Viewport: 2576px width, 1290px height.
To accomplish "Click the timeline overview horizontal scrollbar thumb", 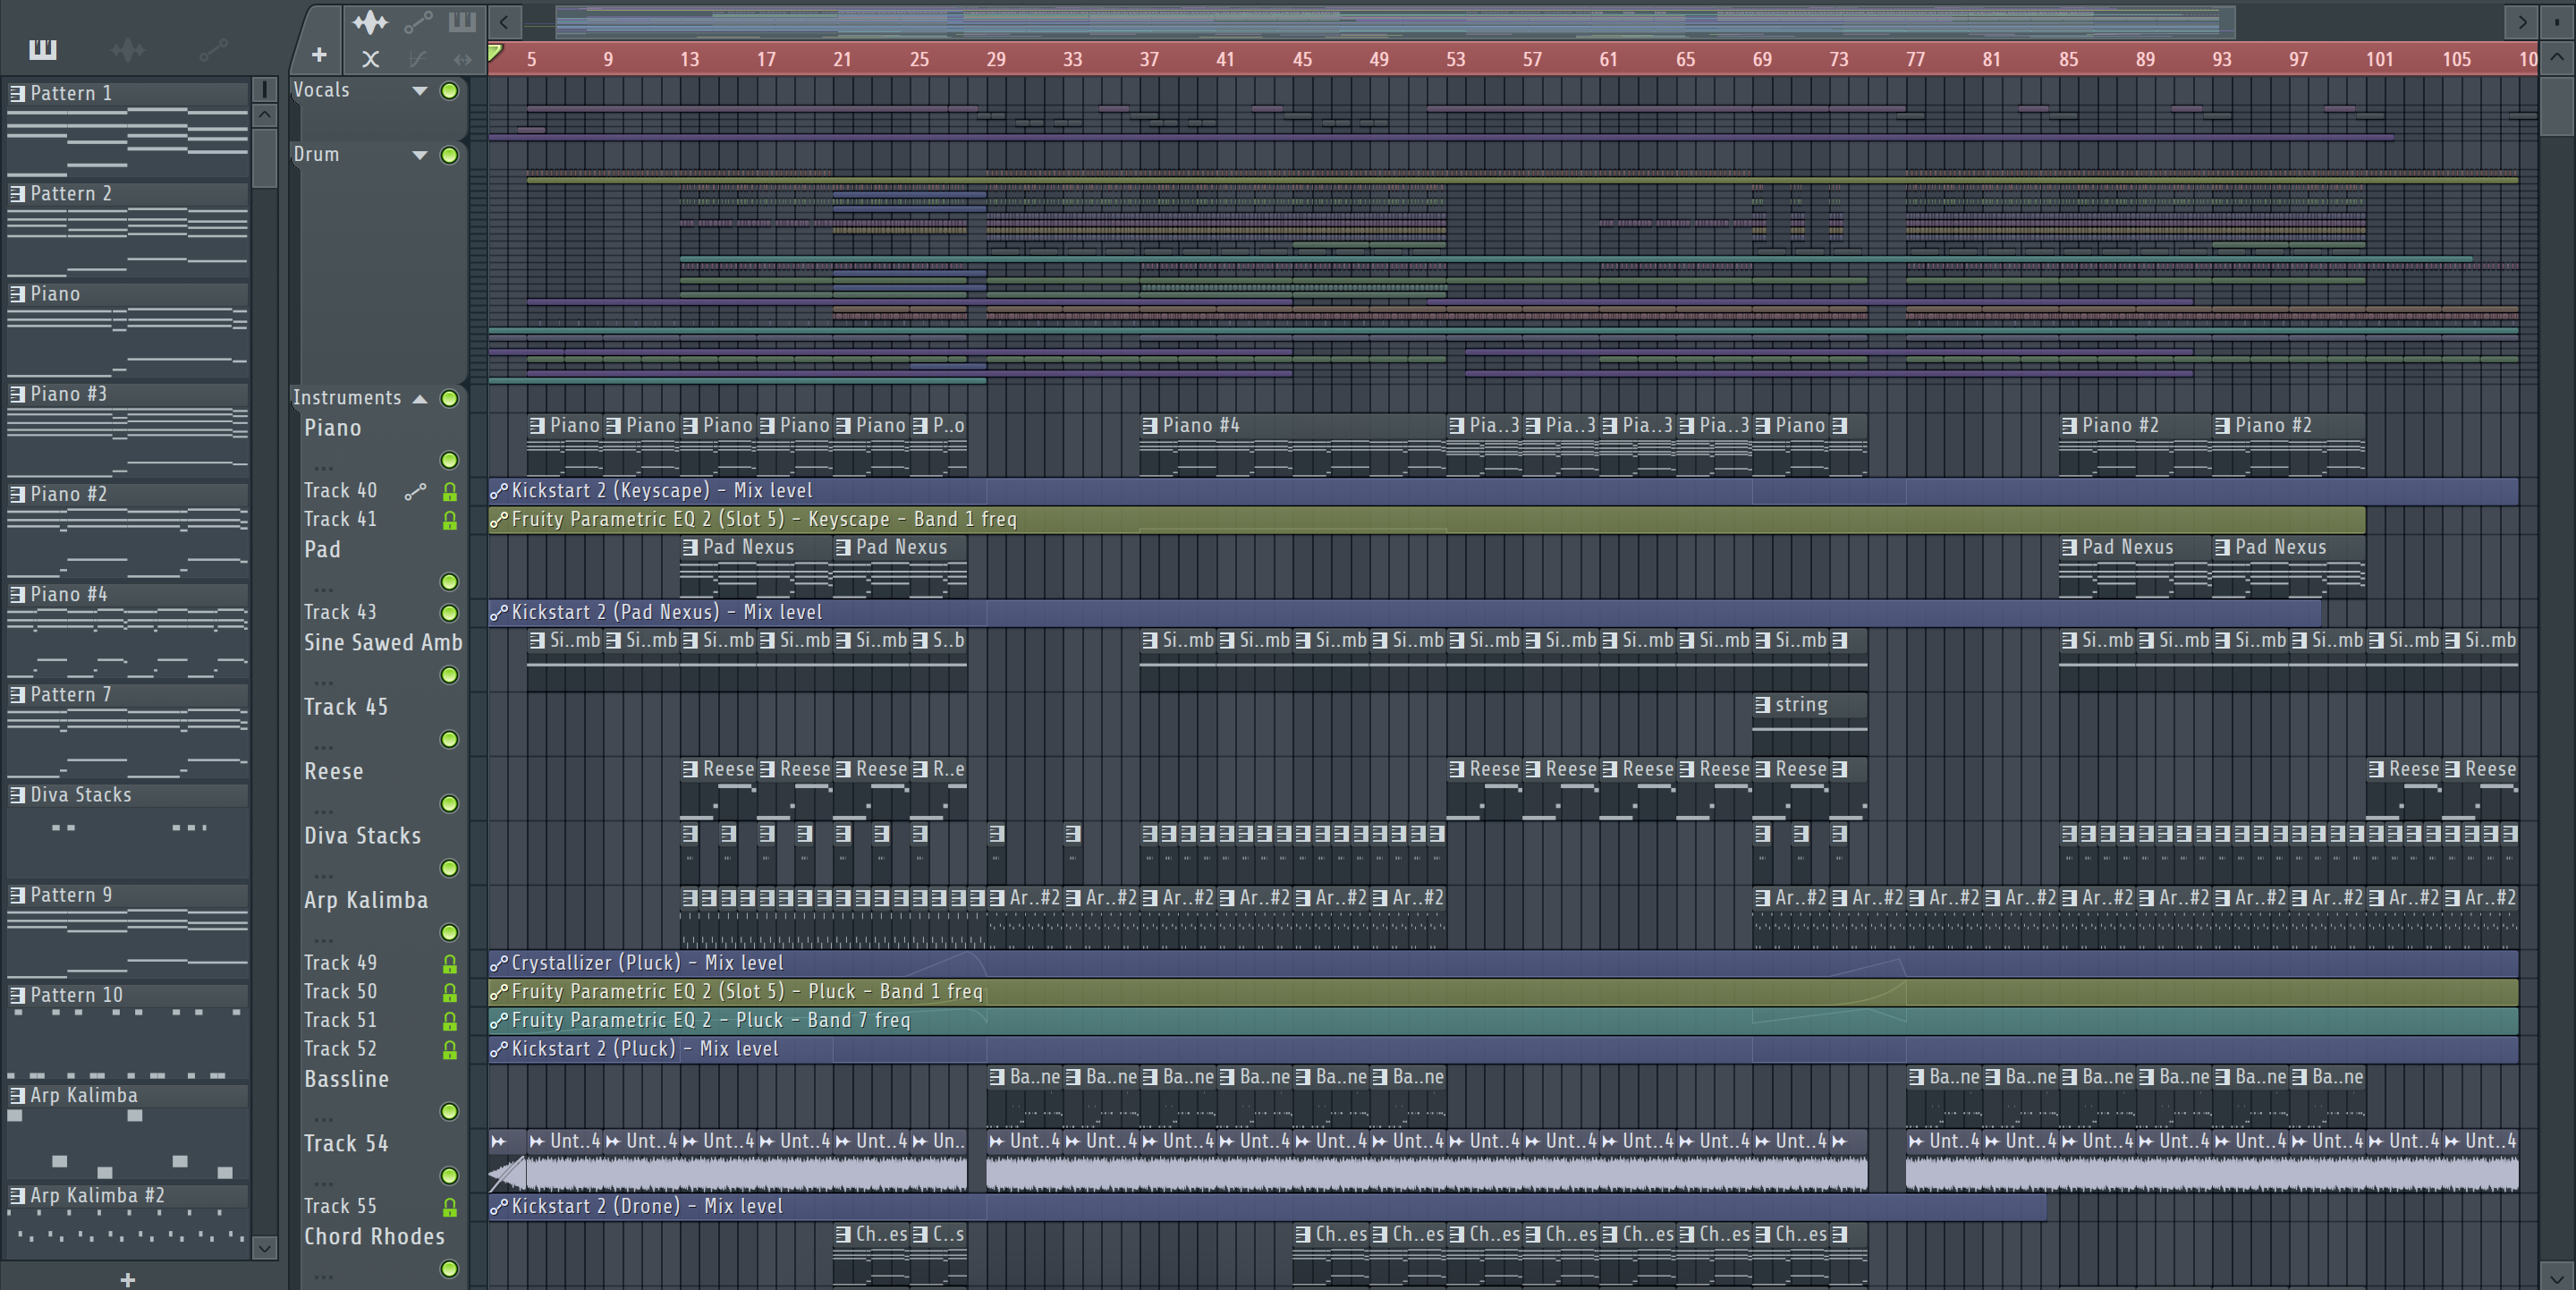I will click(1395, 21).
